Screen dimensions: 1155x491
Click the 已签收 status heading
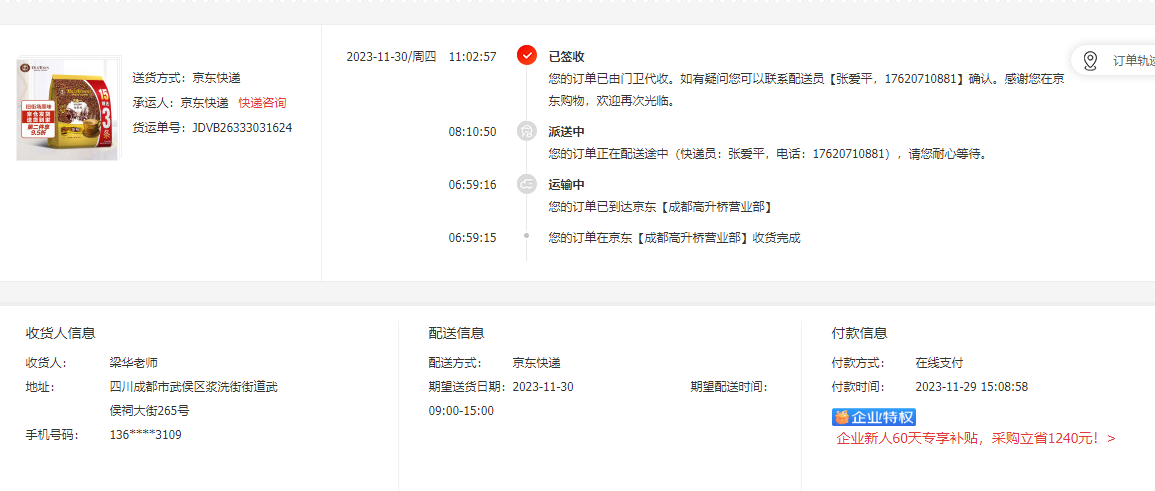(x=566, y=57)
